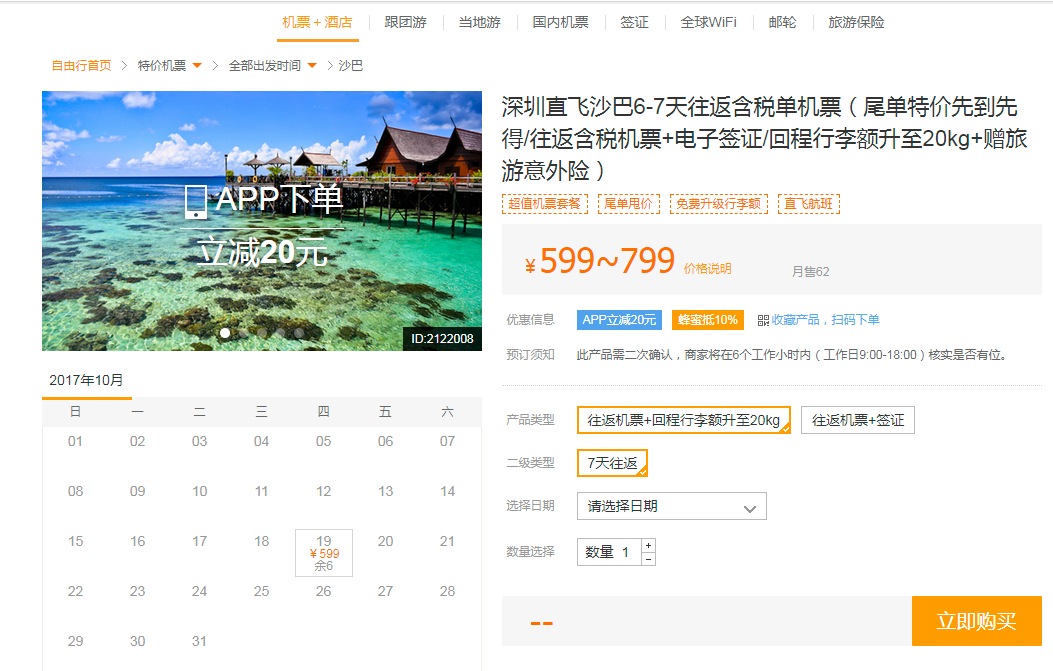Screen dimensions: 1053x671
Task: Select the first carousel dot indicator
Action: [225, 332]
